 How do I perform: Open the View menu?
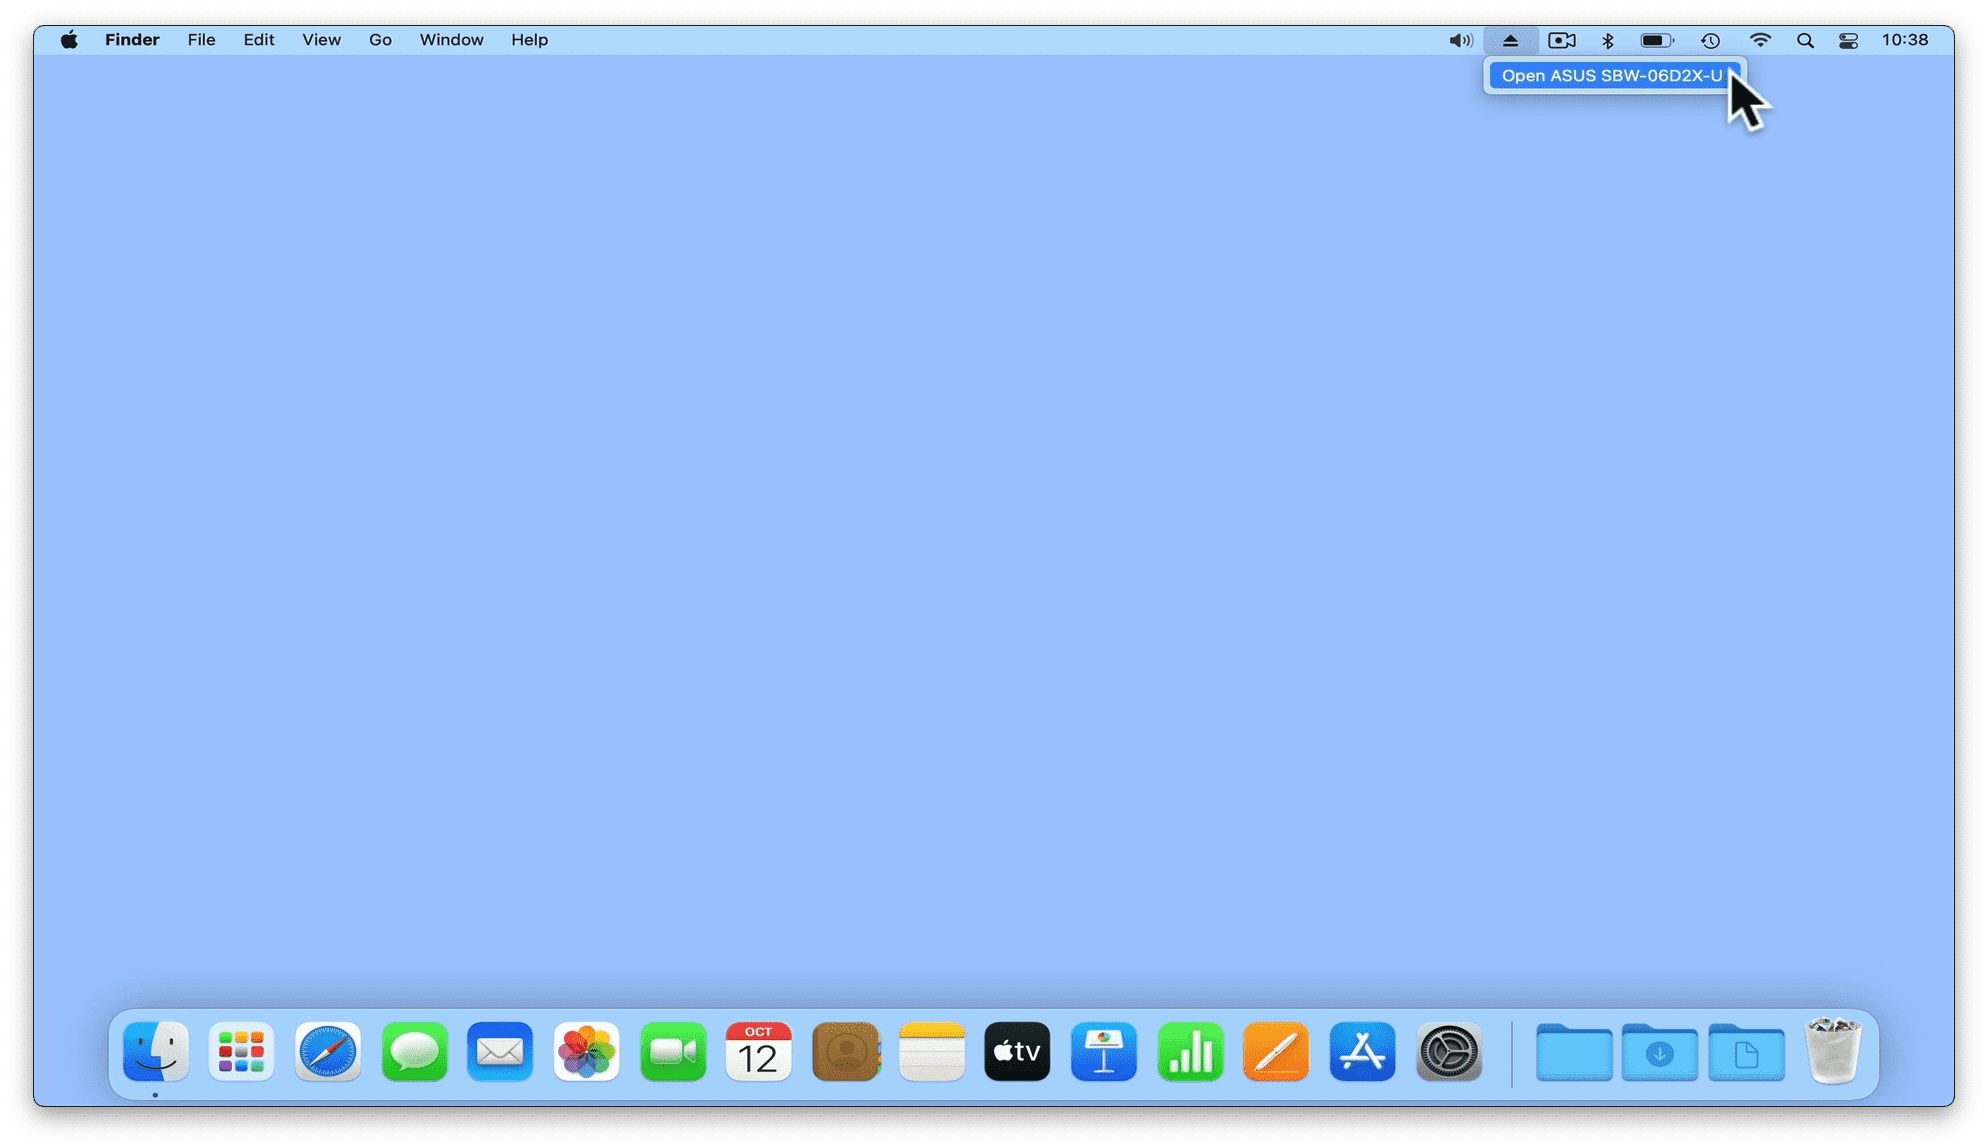point(321,40)
